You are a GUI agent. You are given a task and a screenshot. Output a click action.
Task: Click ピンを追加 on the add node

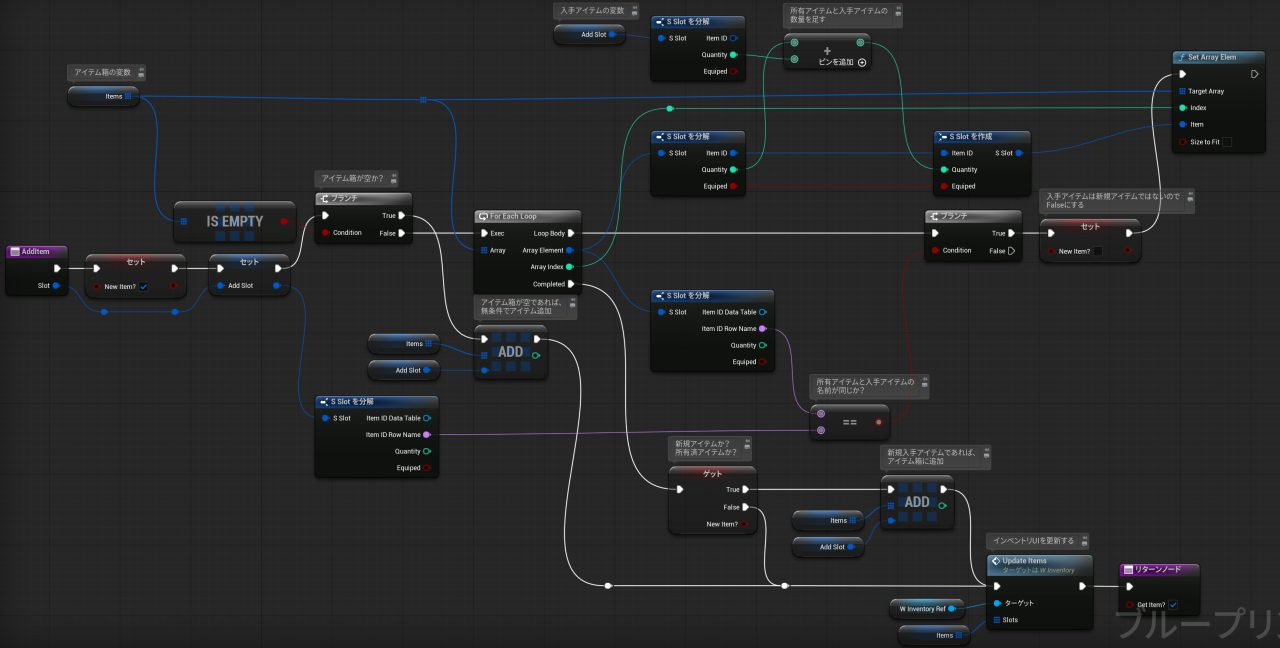pos(861,62)
